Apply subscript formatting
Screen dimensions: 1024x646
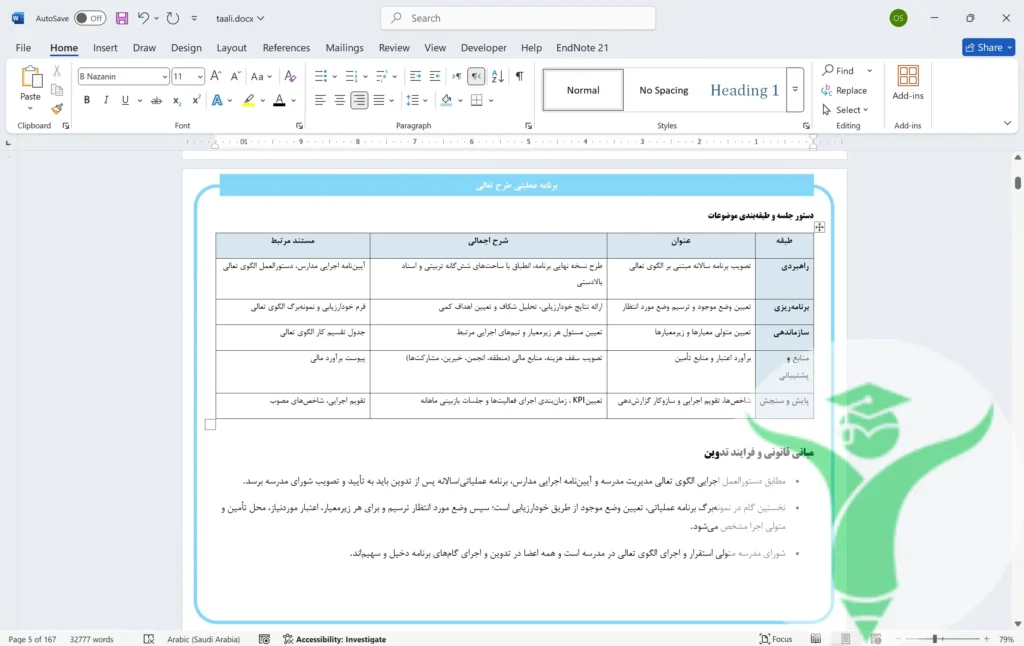176,101
